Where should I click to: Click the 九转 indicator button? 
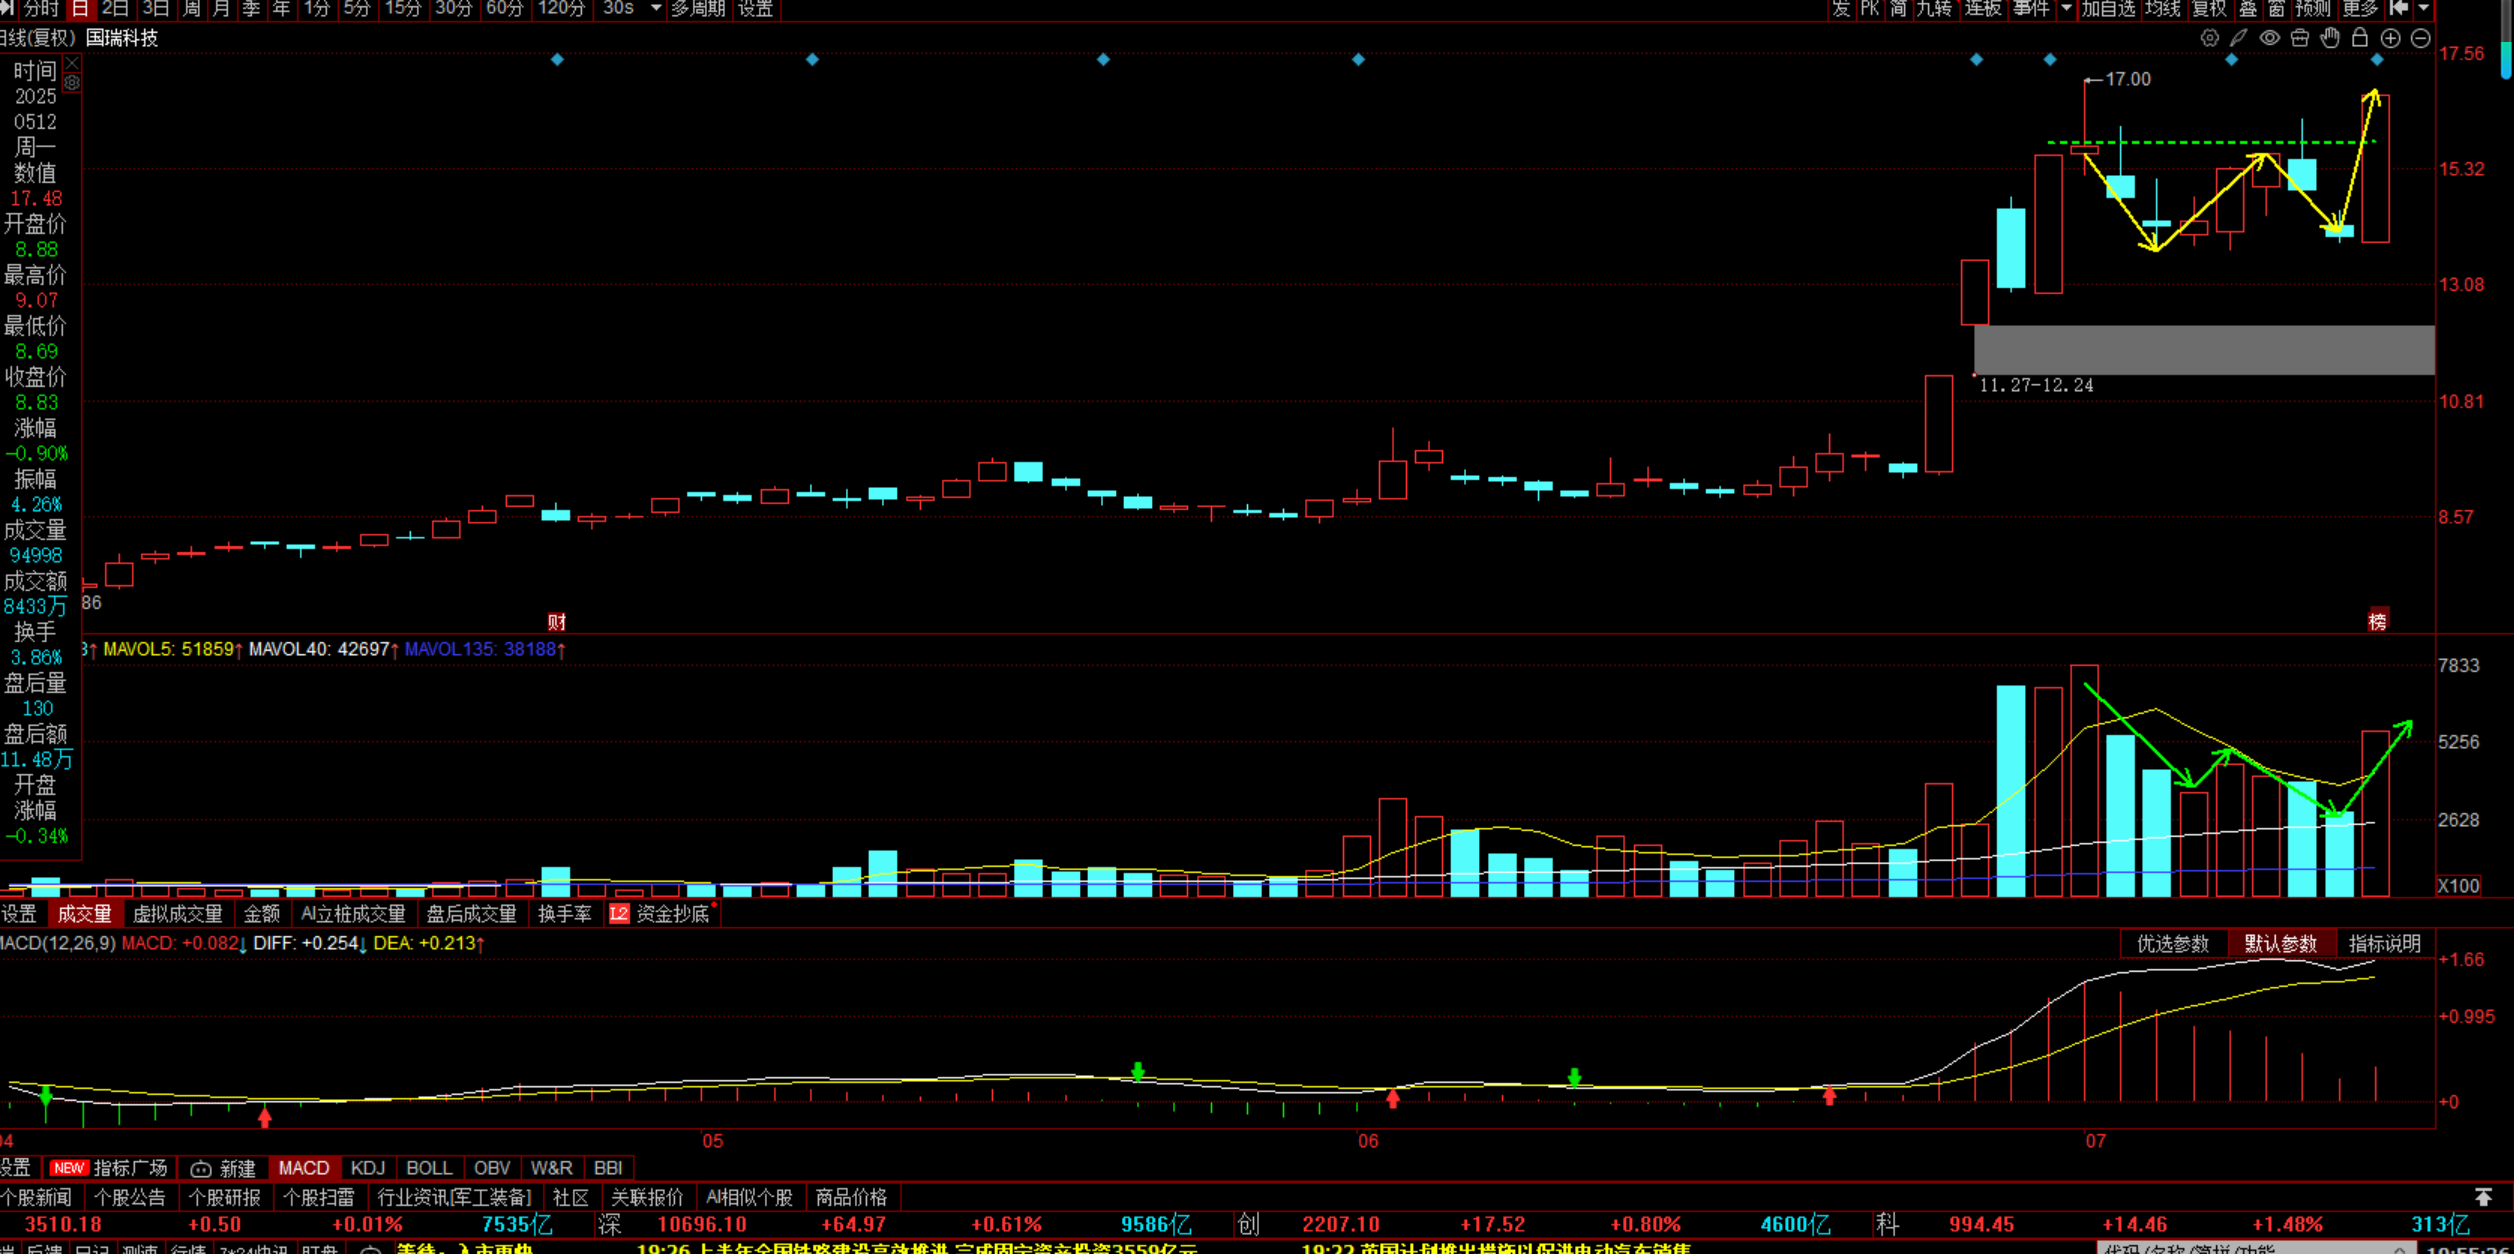click(x=1934, y=8)
